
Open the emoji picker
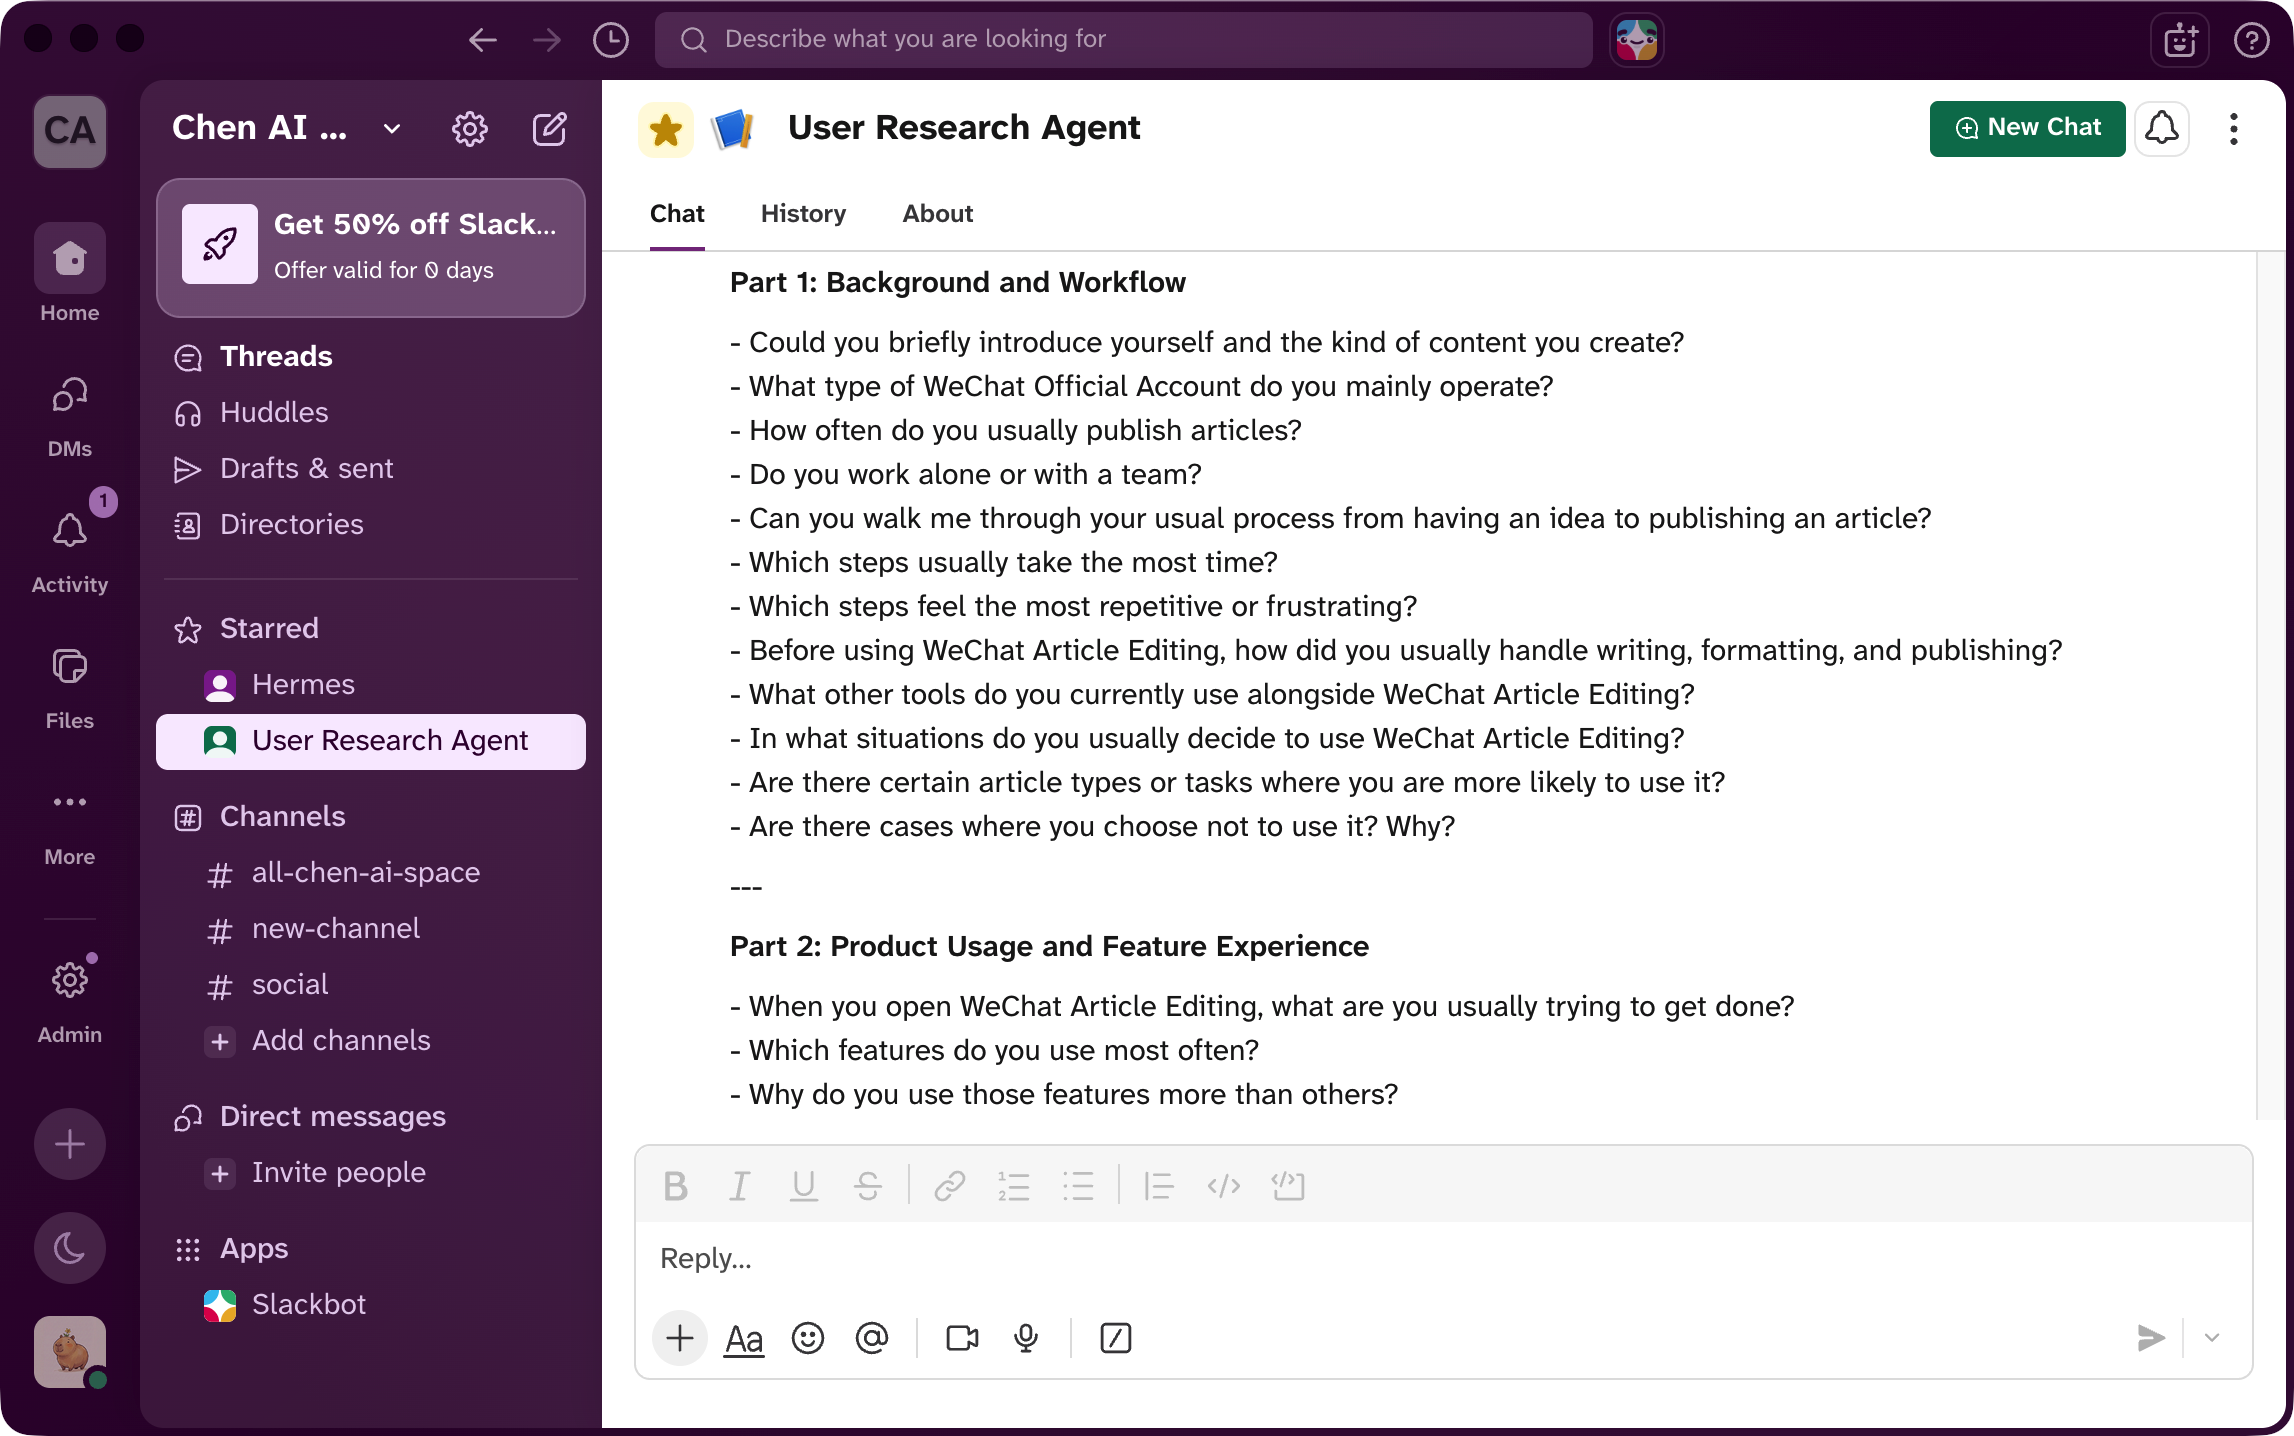click(808, 1338)
